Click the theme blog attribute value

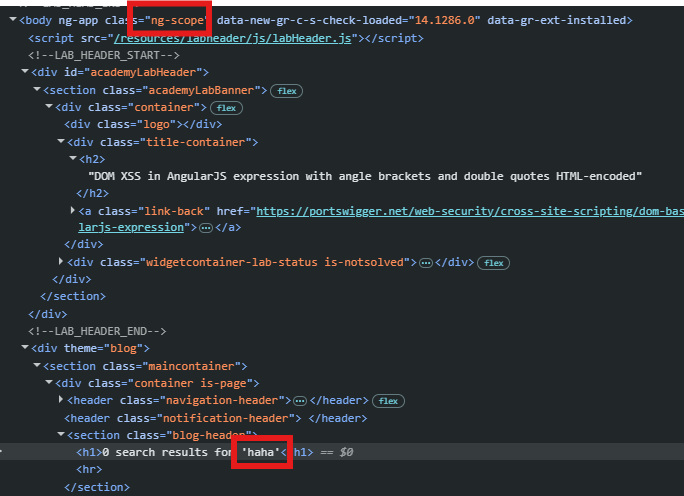click(x=123, y=348)
